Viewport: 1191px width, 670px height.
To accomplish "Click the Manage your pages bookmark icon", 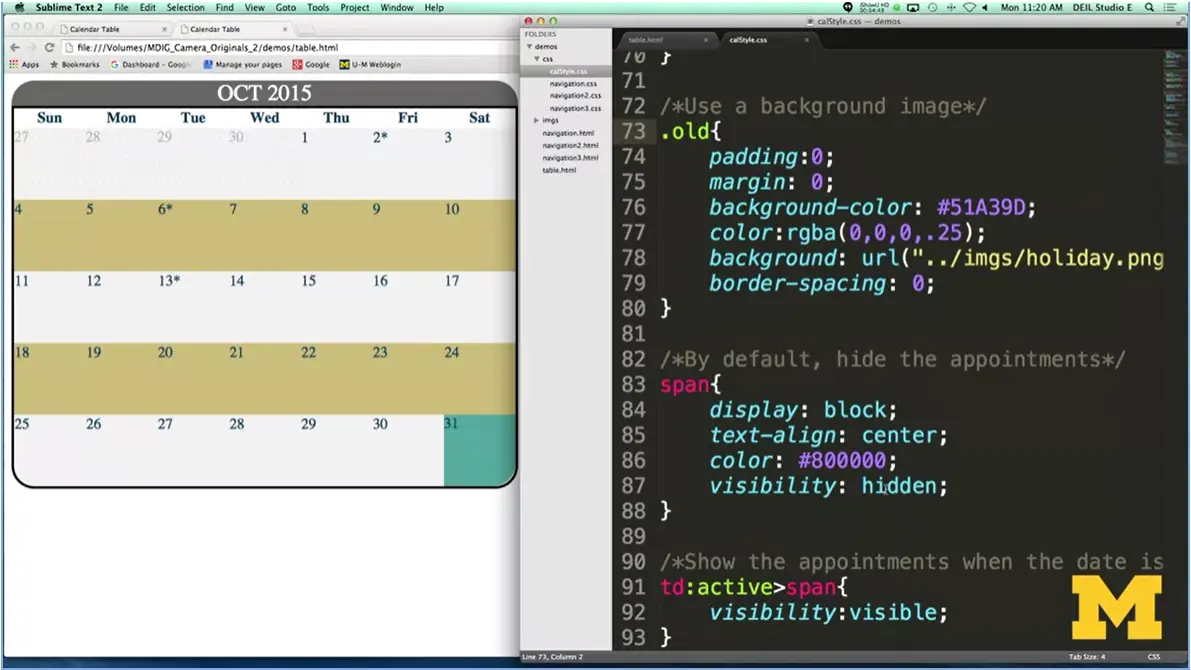I will pyautogui.click(x=207, y=64).
